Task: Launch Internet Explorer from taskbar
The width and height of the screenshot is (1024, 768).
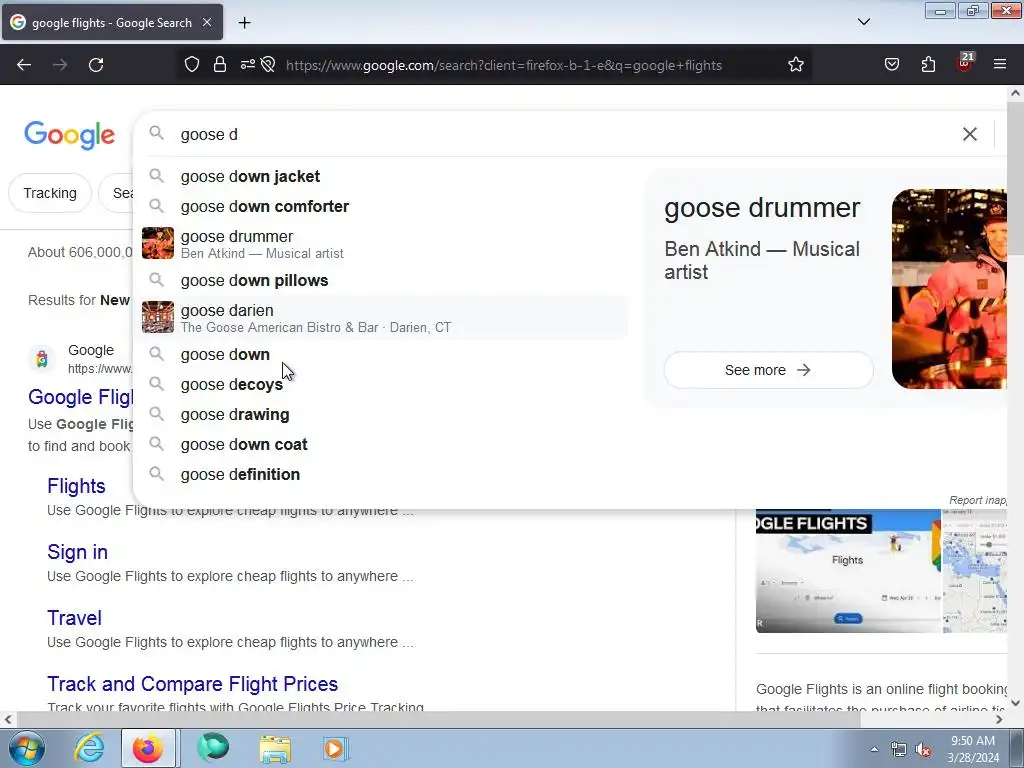Action: pyautogui.click(x=89, y=748)
